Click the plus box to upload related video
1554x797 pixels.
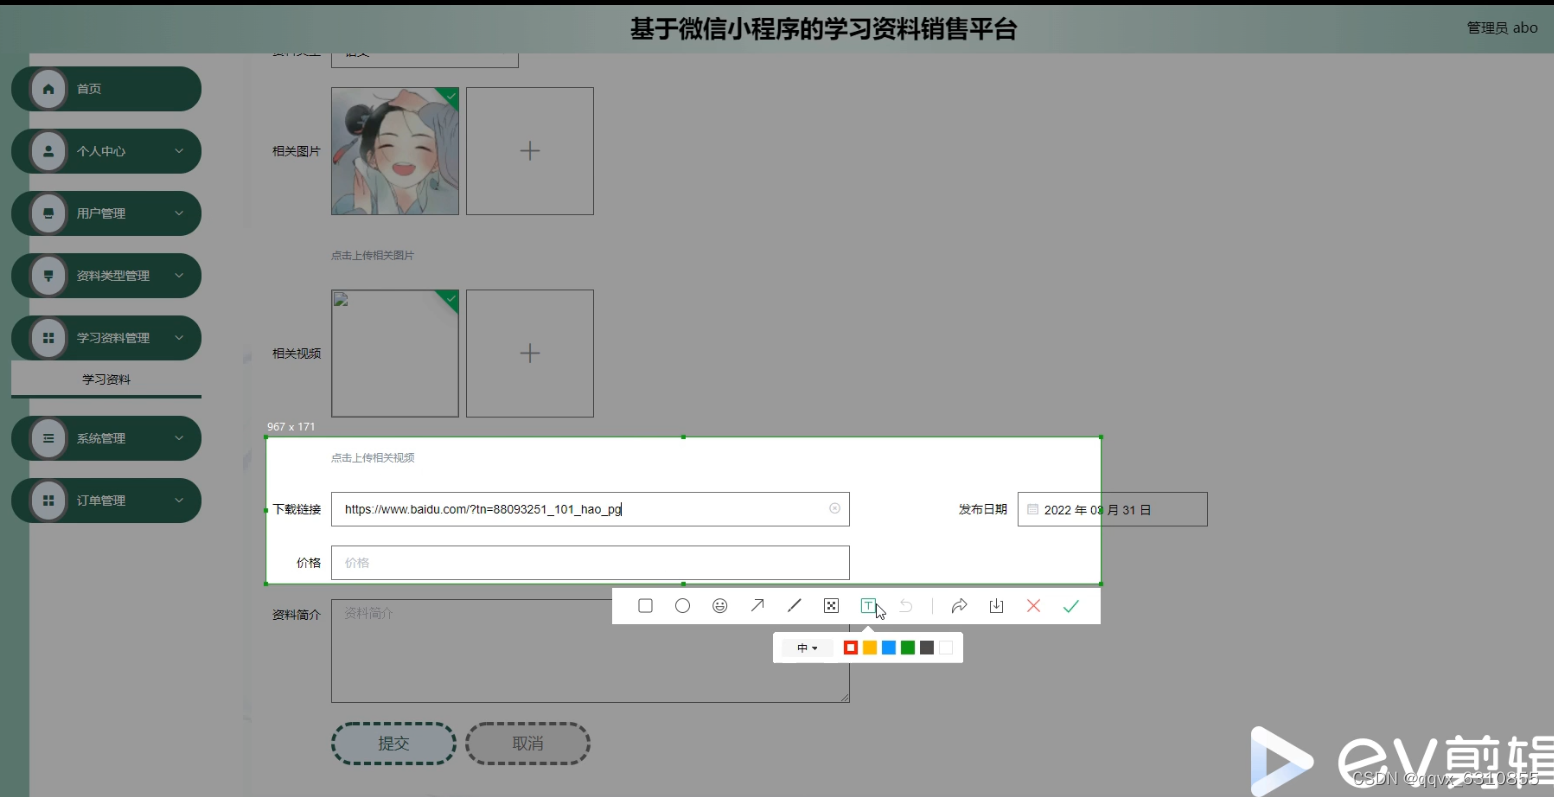click(530, 353)
